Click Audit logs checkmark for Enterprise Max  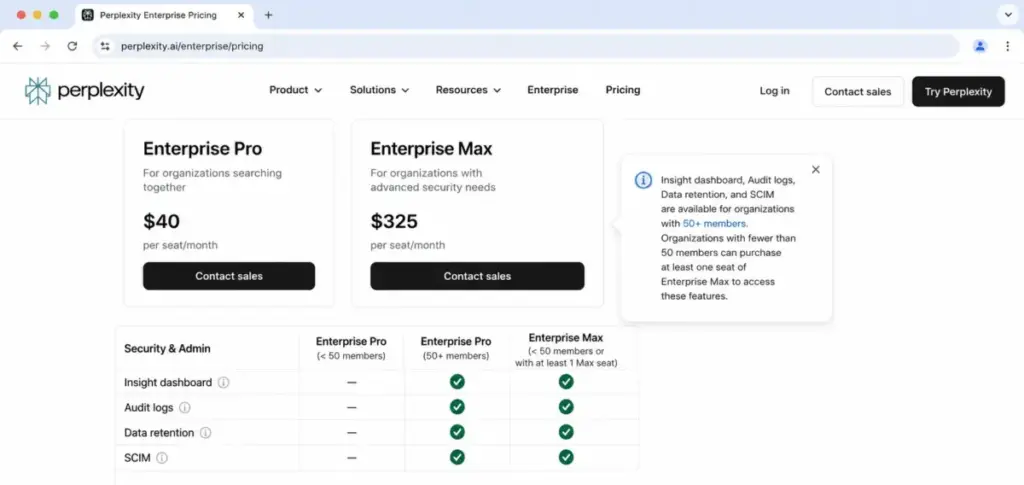(566, 407)
